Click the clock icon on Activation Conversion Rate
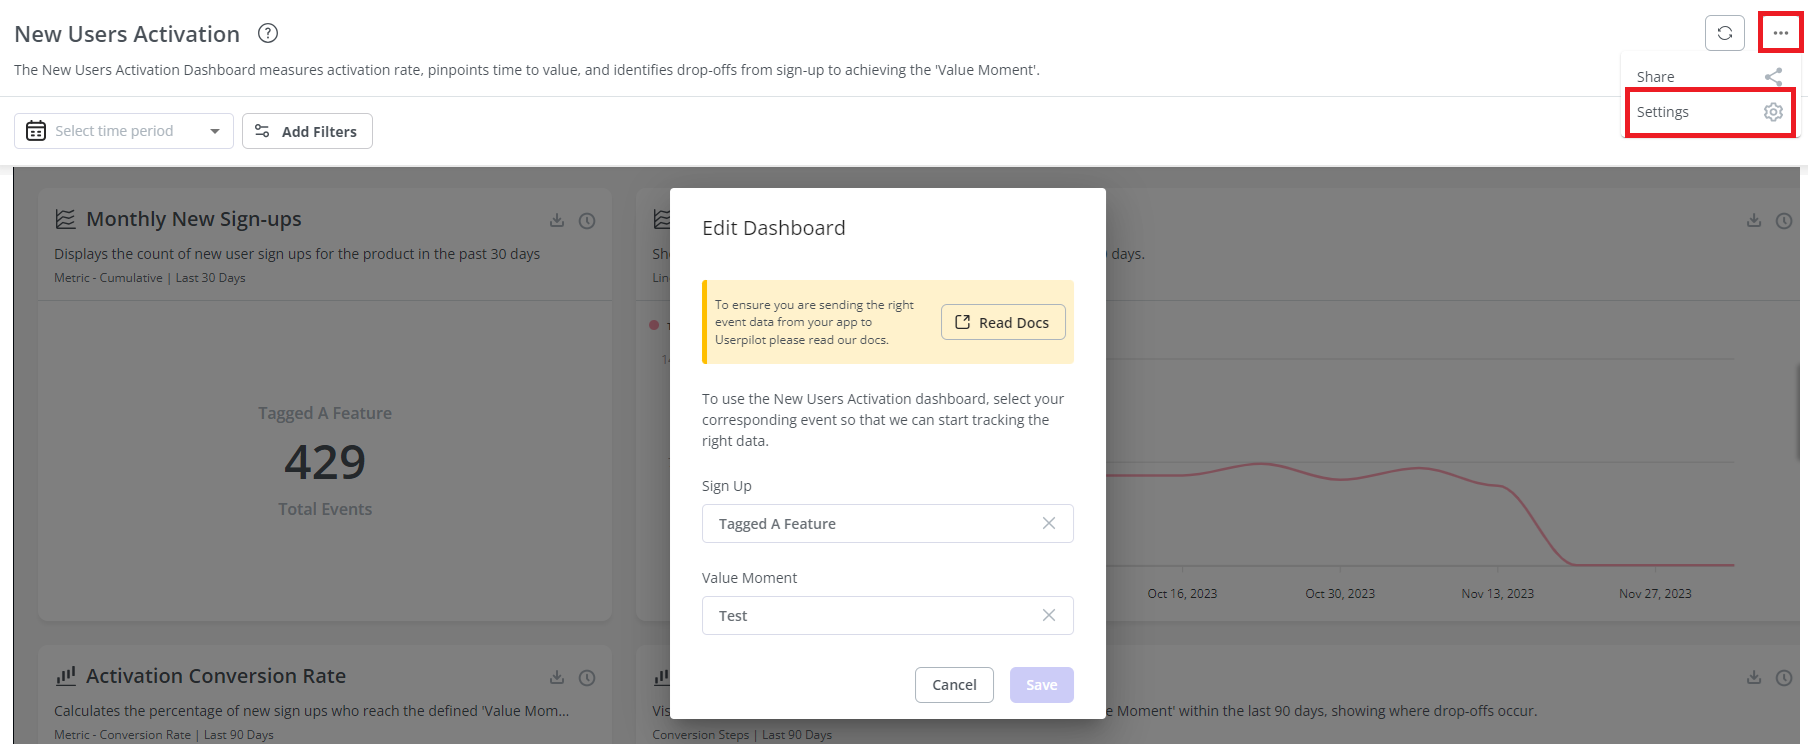Viewport: 1808px width, 744px height. pyautogui.click(x=587, y=678)
